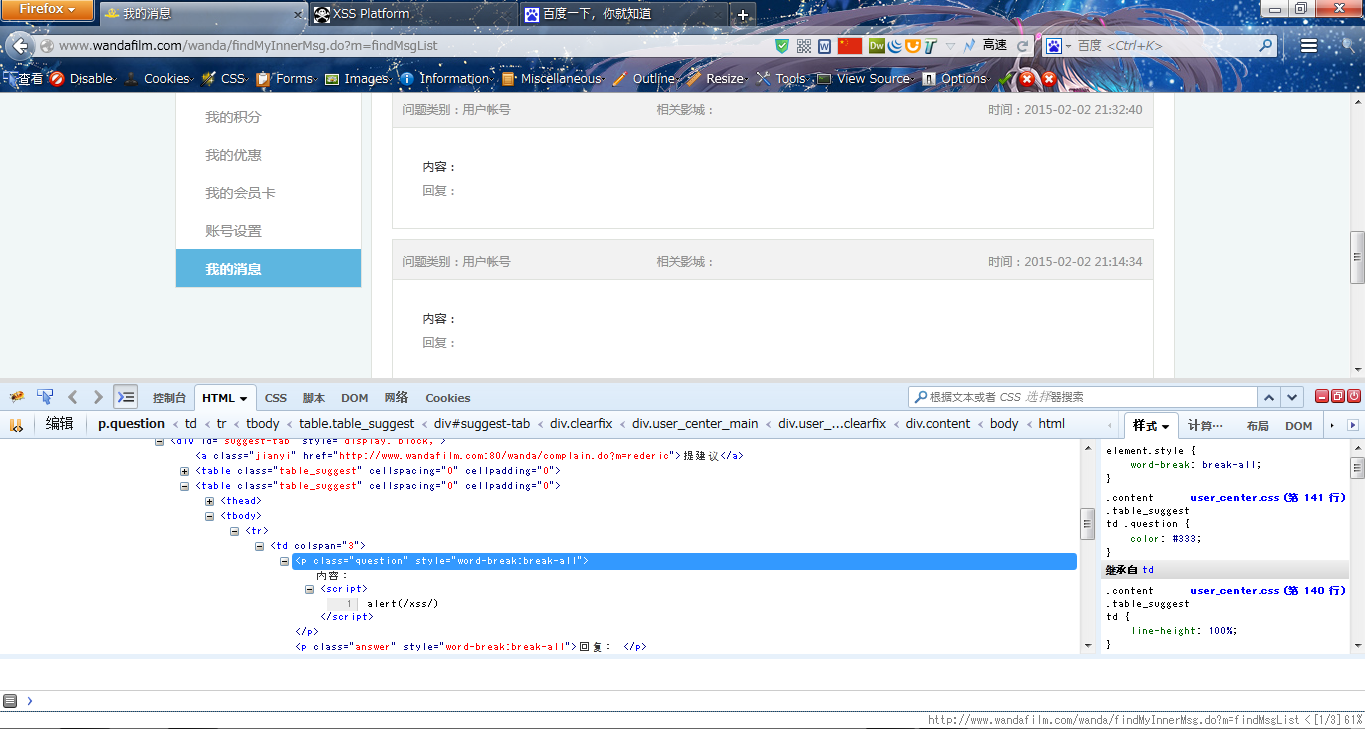Go back with the browser back arrow
Screen dimensions: 1365x729
(x=20, y=45)
